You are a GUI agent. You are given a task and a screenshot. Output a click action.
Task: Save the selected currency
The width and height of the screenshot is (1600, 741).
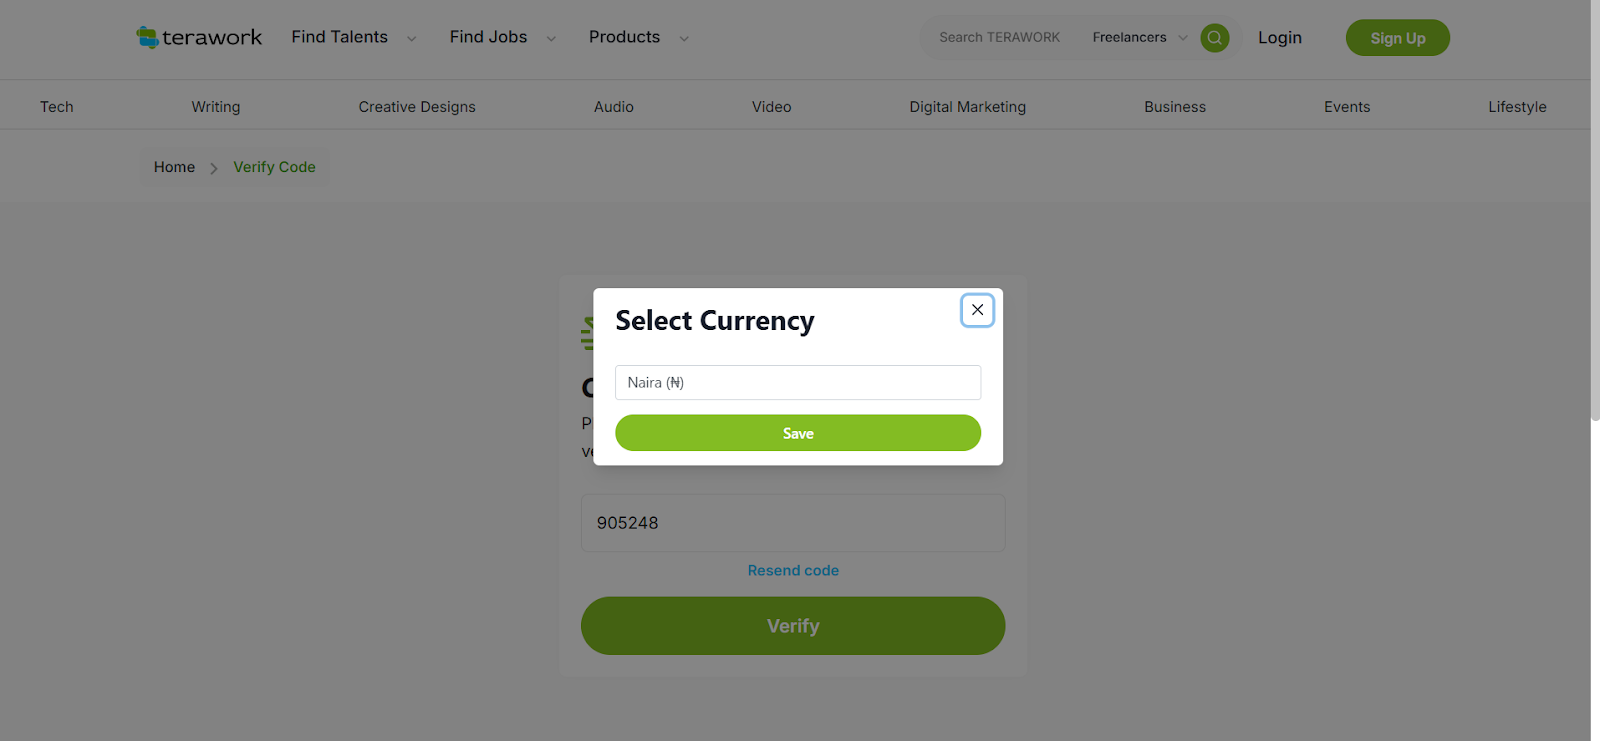(797, 433)
